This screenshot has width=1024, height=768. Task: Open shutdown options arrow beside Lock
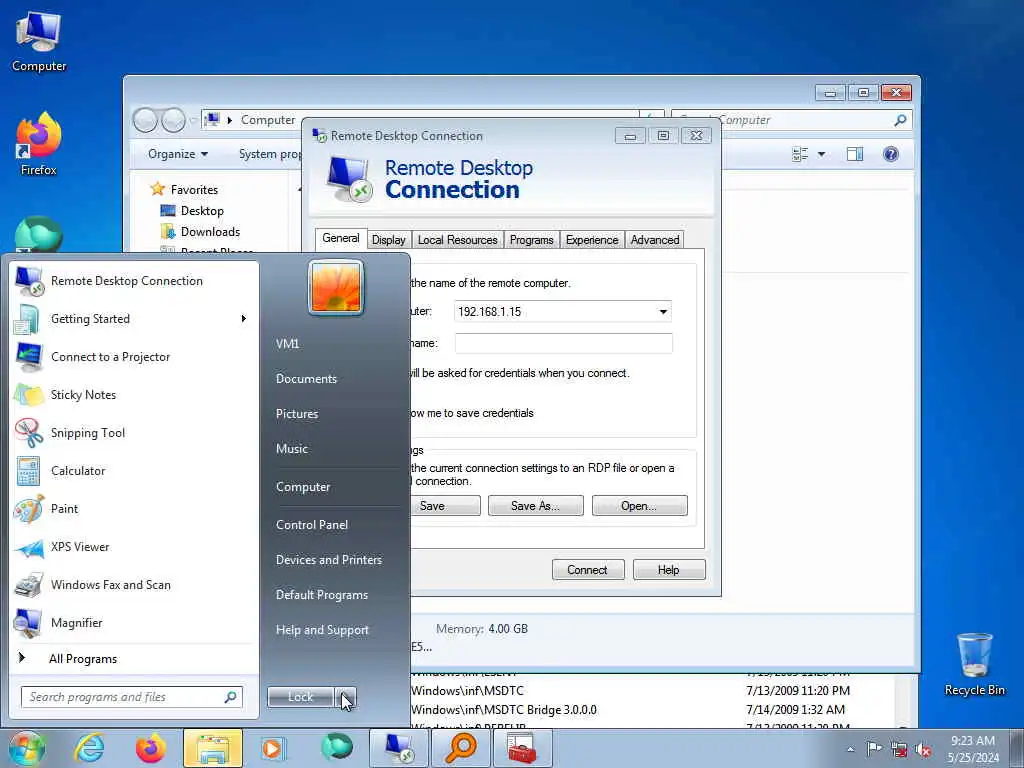(x=346, y=697)
